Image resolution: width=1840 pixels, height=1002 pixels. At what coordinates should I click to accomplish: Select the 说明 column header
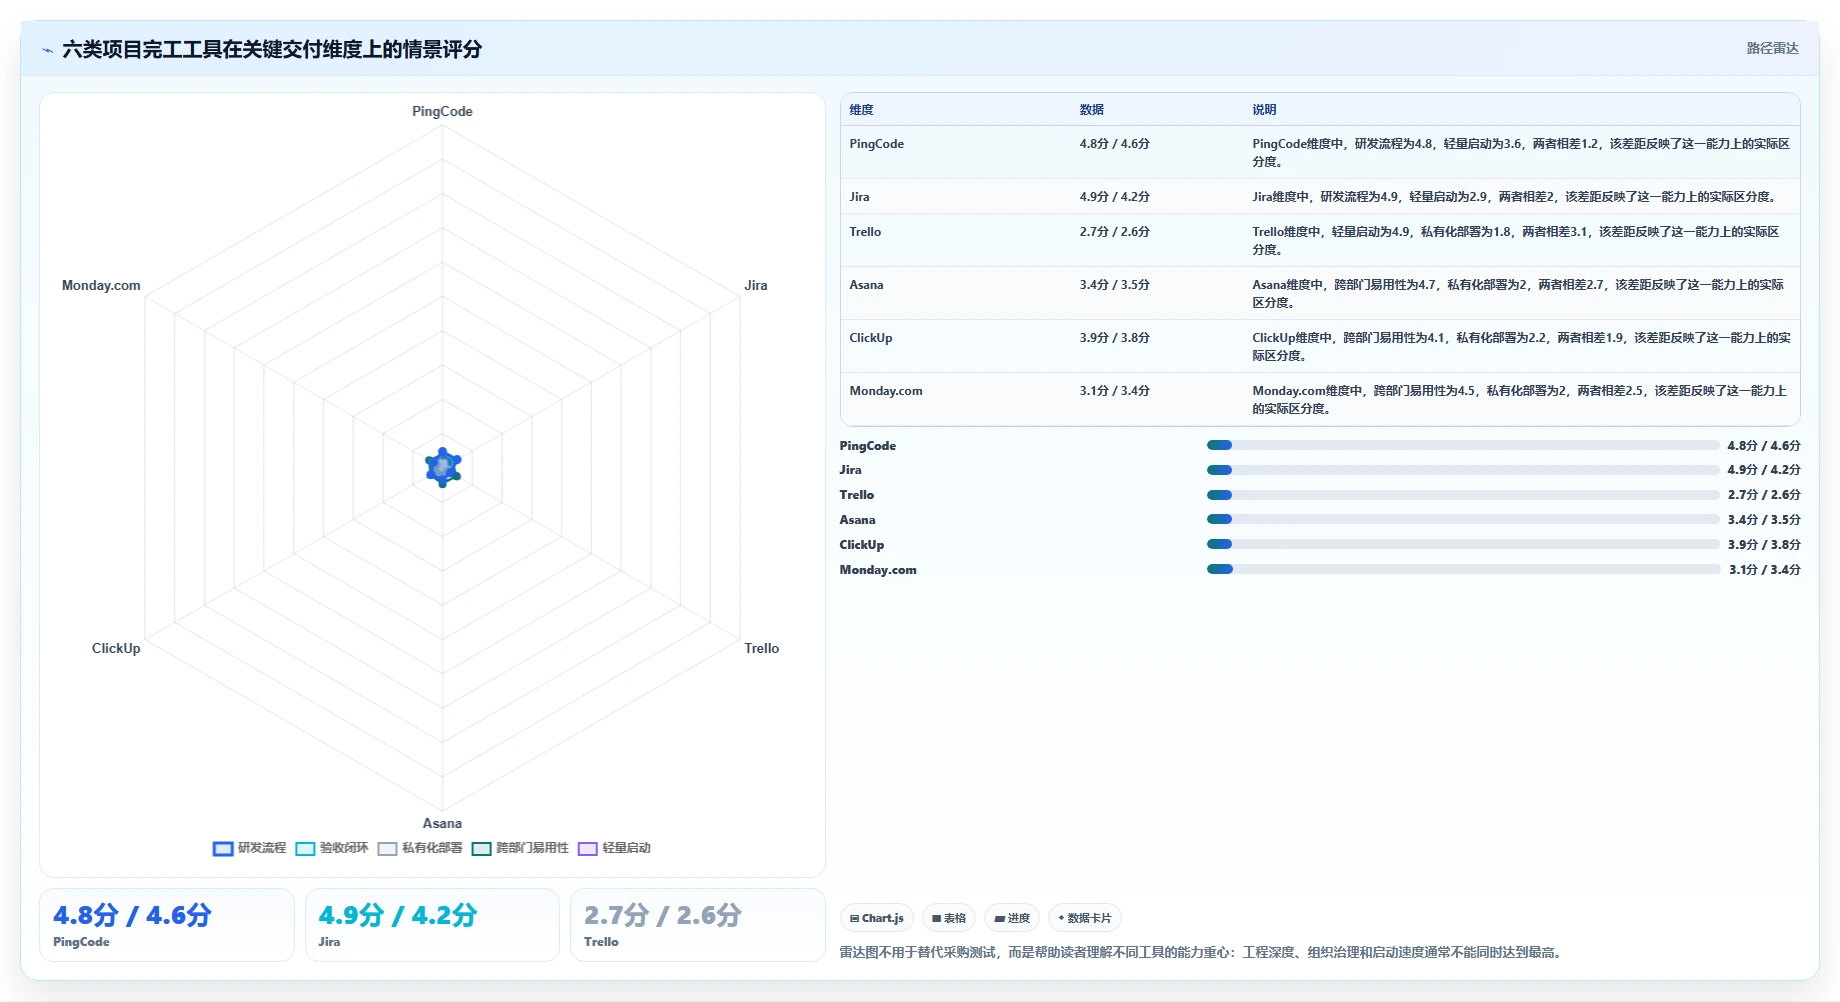click(x=1264, y=110)
